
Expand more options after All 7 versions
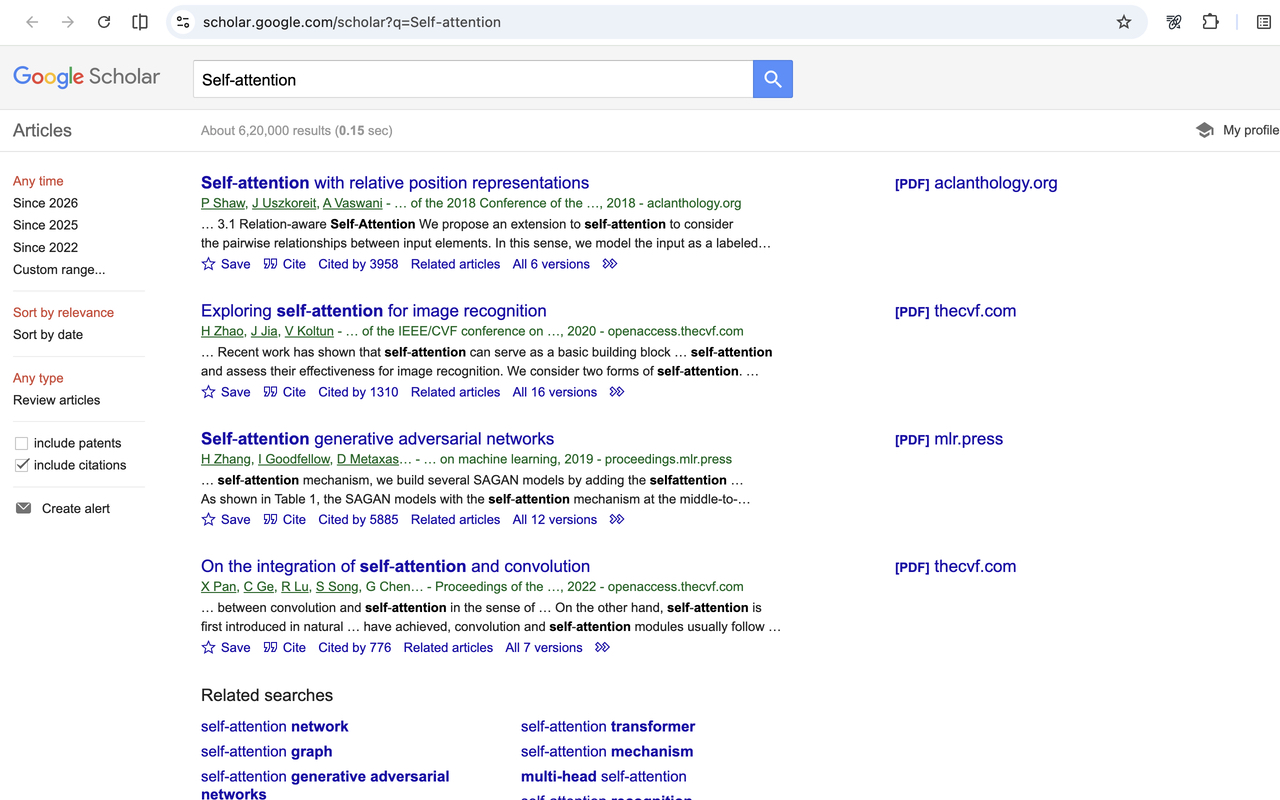click(x=602, y=647)
